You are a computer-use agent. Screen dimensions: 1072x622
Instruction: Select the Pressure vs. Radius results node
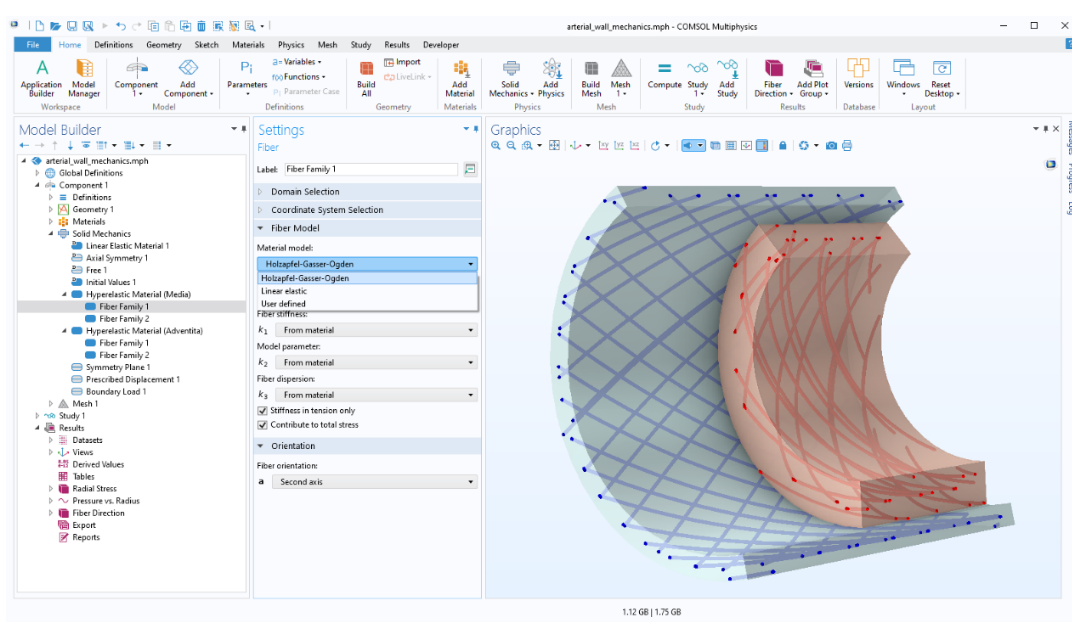coord(105,501)
